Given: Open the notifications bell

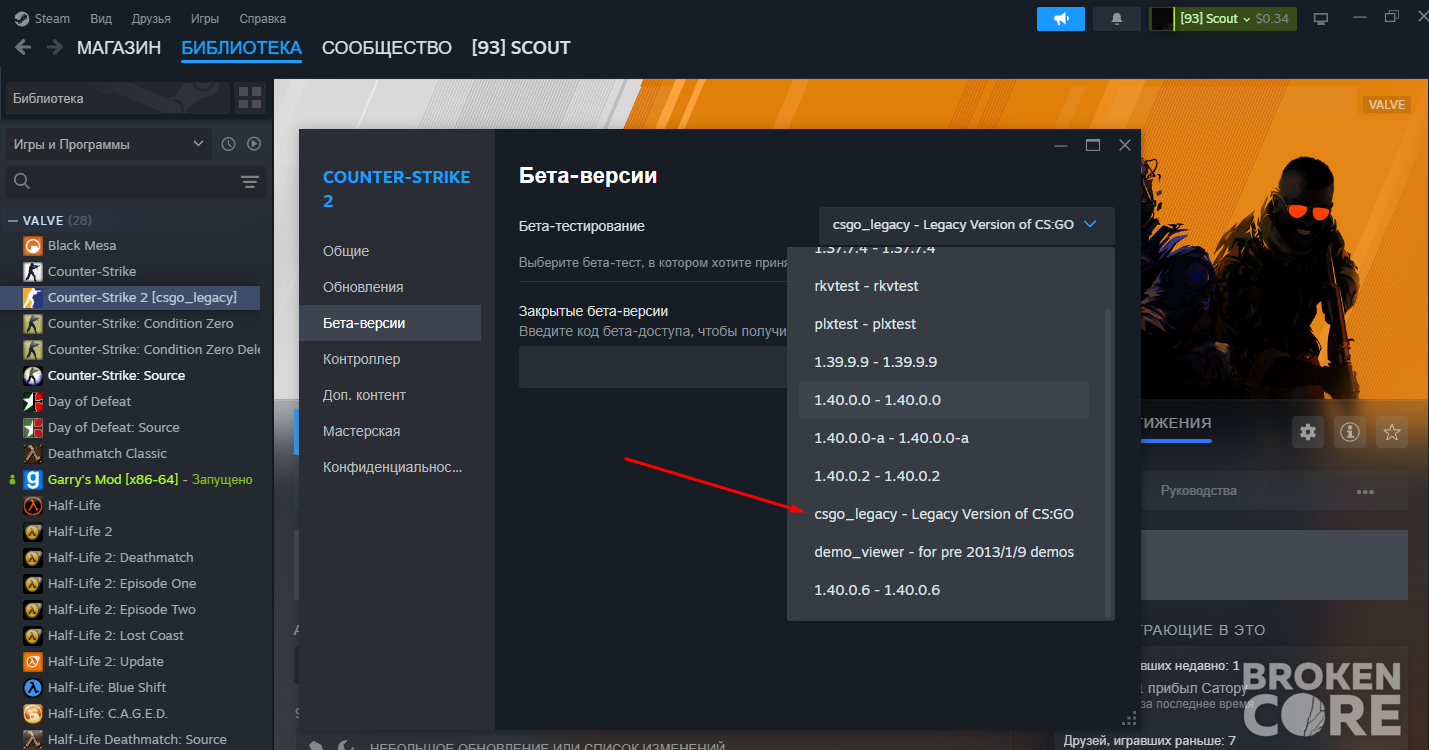Looking at the screenshot, I should [1117, 19].
